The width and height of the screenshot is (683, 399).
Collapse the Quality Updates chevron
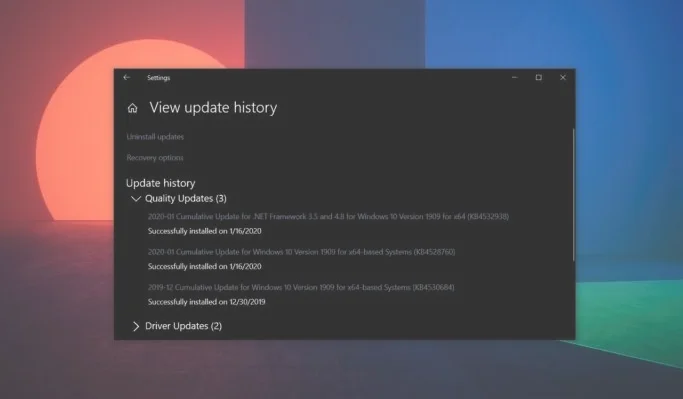[x=136, y=199]
